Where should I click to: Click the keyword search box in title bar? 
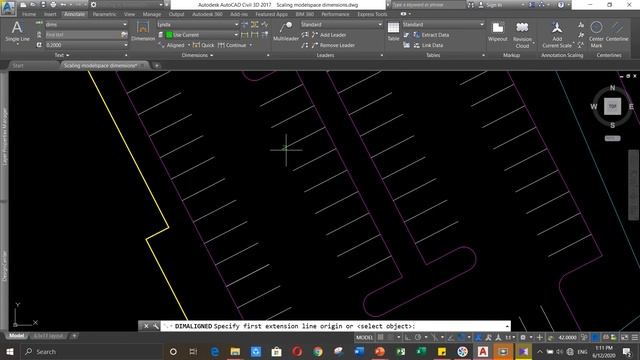tap(428, 5)
